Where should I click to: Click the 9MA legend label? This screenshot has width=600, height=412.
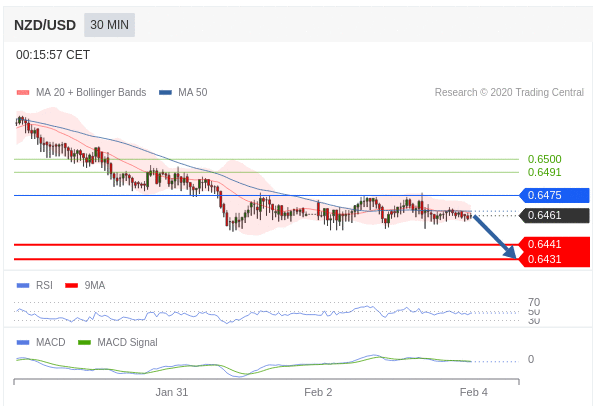click(95, 285)
